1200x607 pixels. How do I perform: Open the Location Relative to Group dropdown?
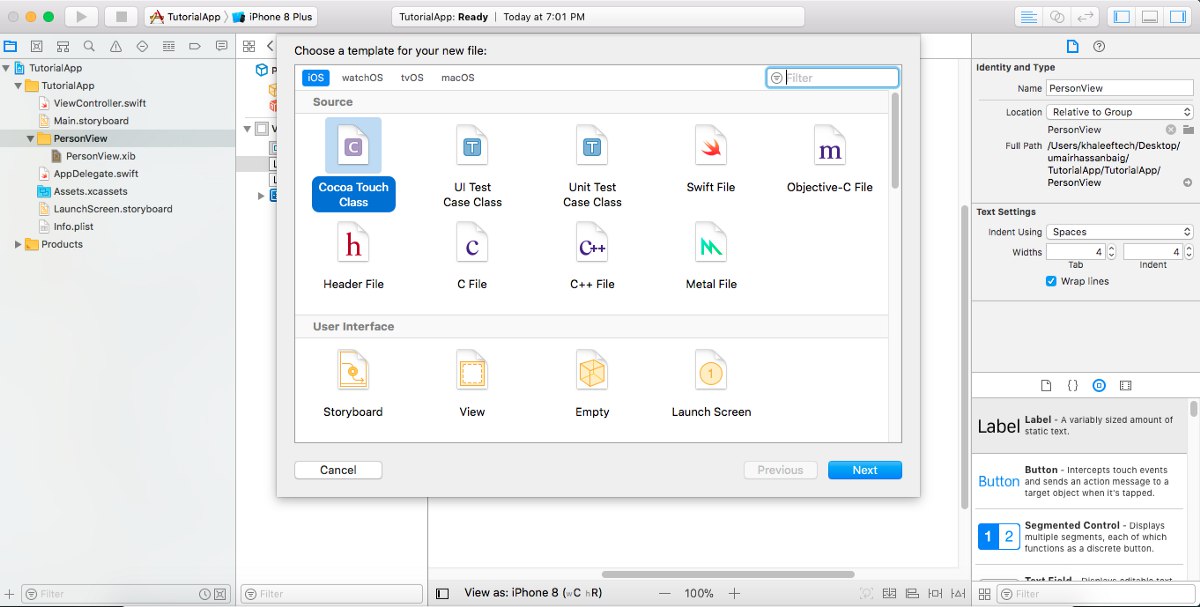click(1120, 112)
